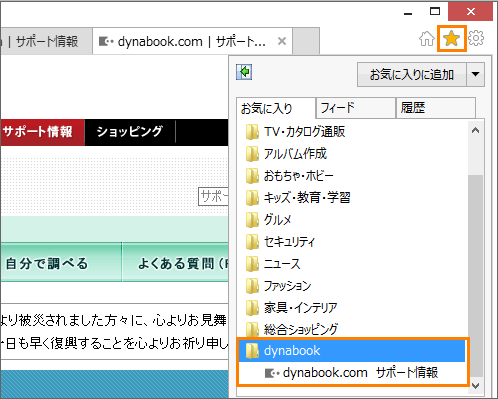Viewport: 498px width, 399px height.
Task: Open a new blank browser tab
Action: pos(306,41)
